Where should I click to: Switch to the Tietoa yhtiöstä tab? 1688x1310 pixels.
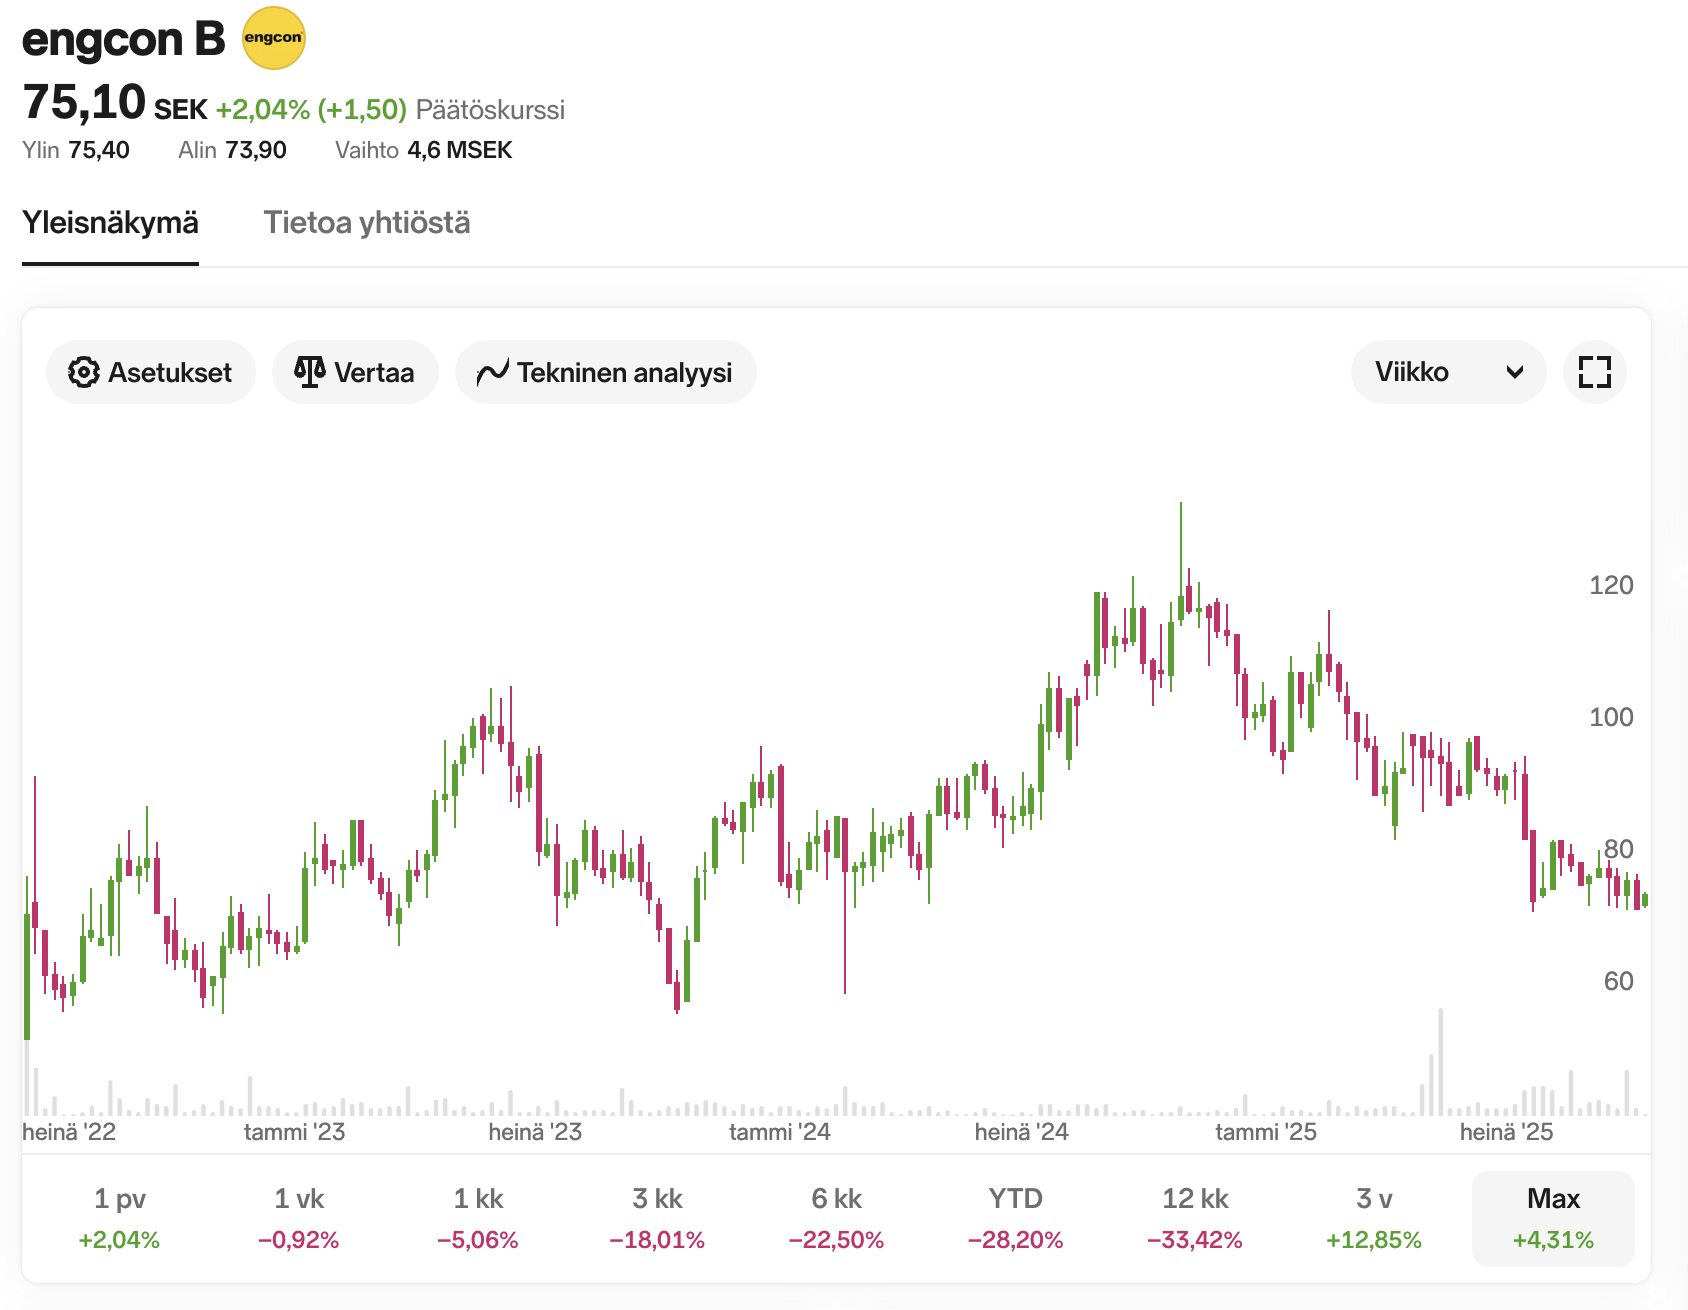point(367,222)
